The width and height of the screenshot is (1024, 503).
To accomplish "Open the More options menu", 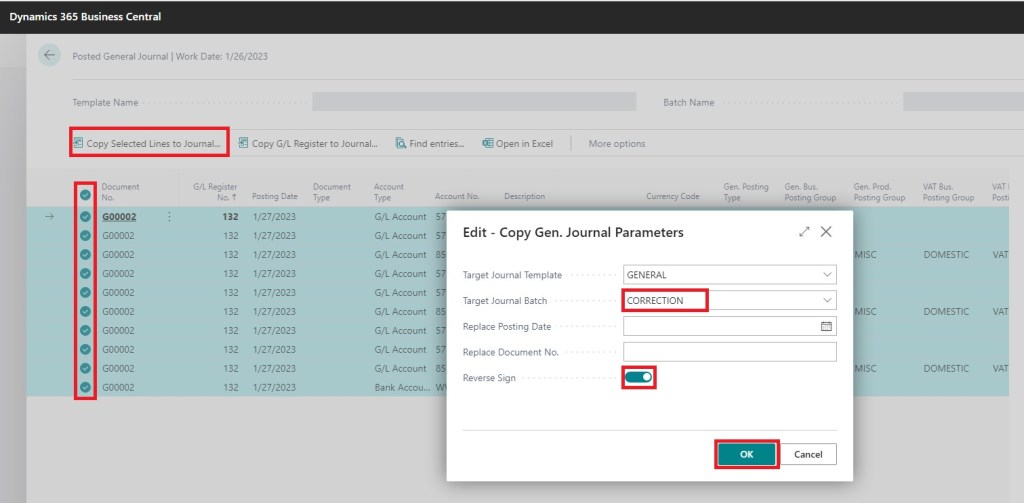I will 616,143.
